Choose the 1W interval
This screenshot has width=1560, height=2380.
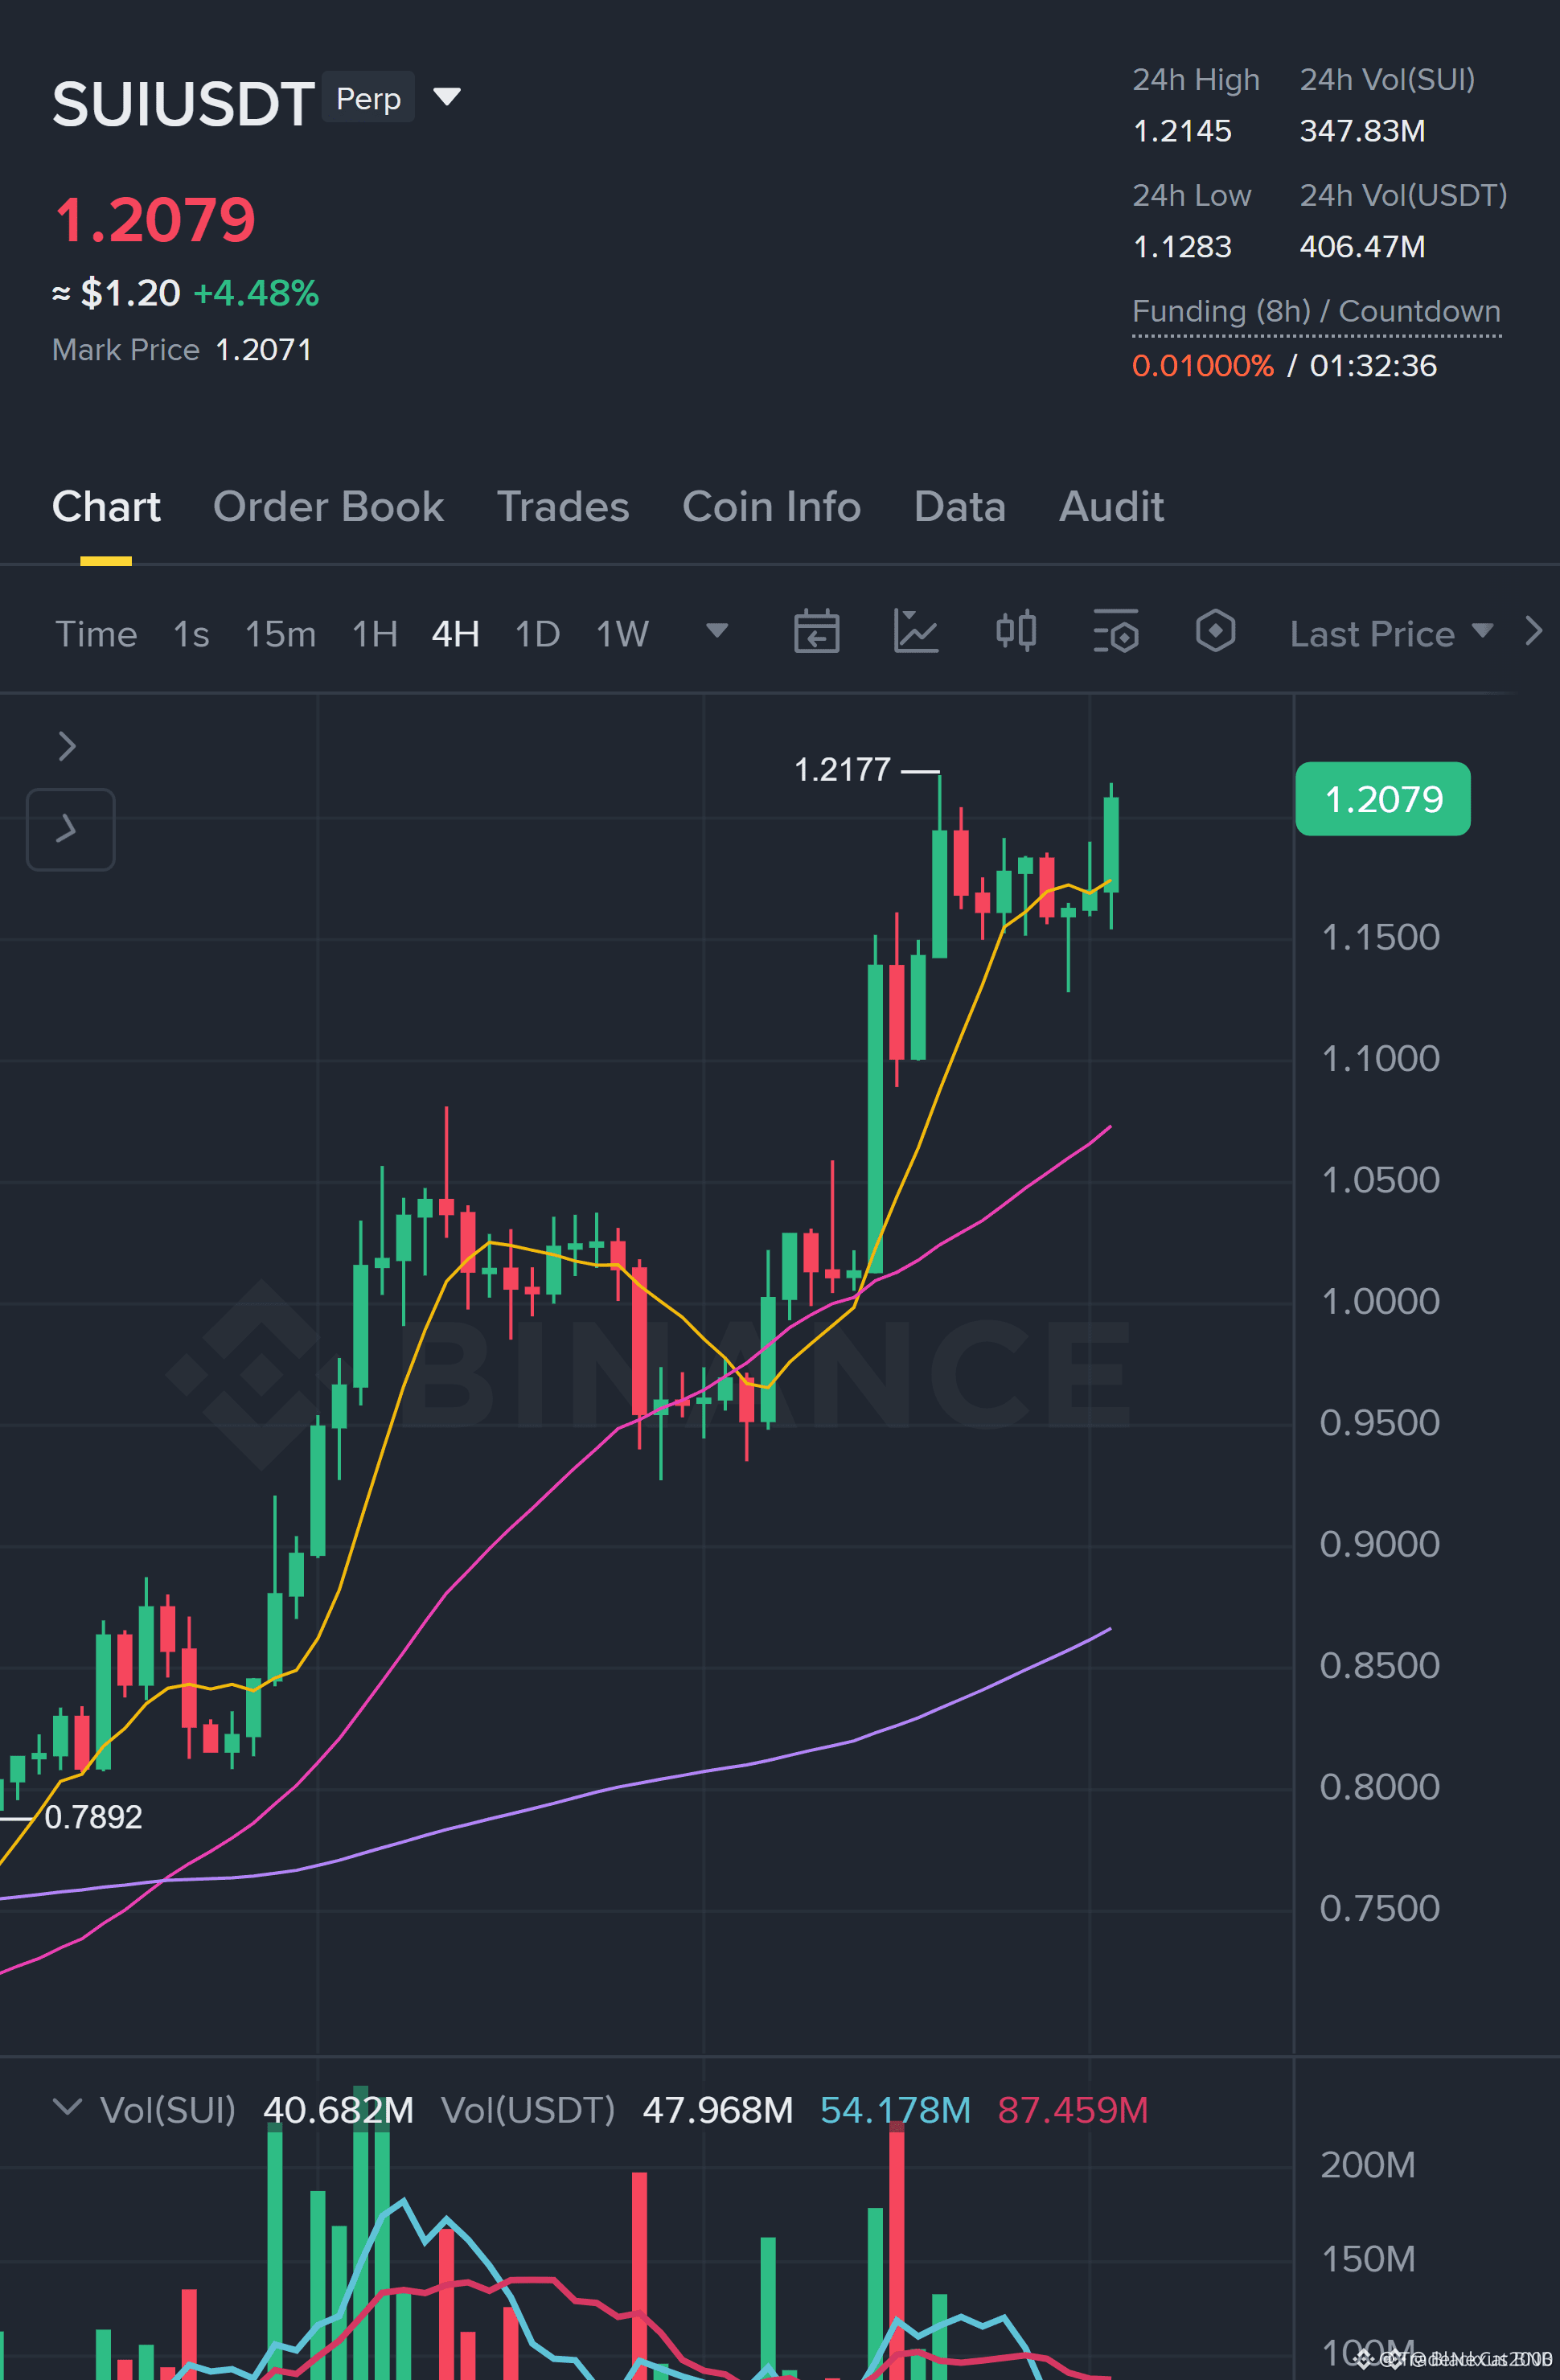622,634
